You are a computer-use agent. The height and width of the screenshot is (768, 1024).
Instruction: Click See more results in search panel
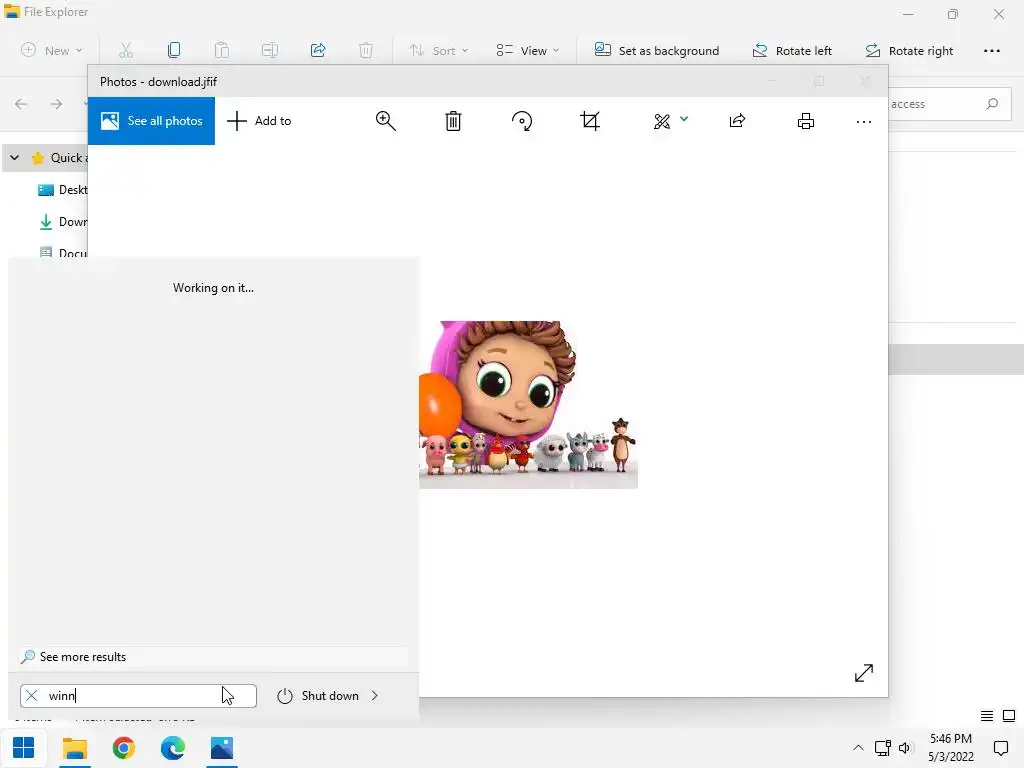(x=213, y=657)
